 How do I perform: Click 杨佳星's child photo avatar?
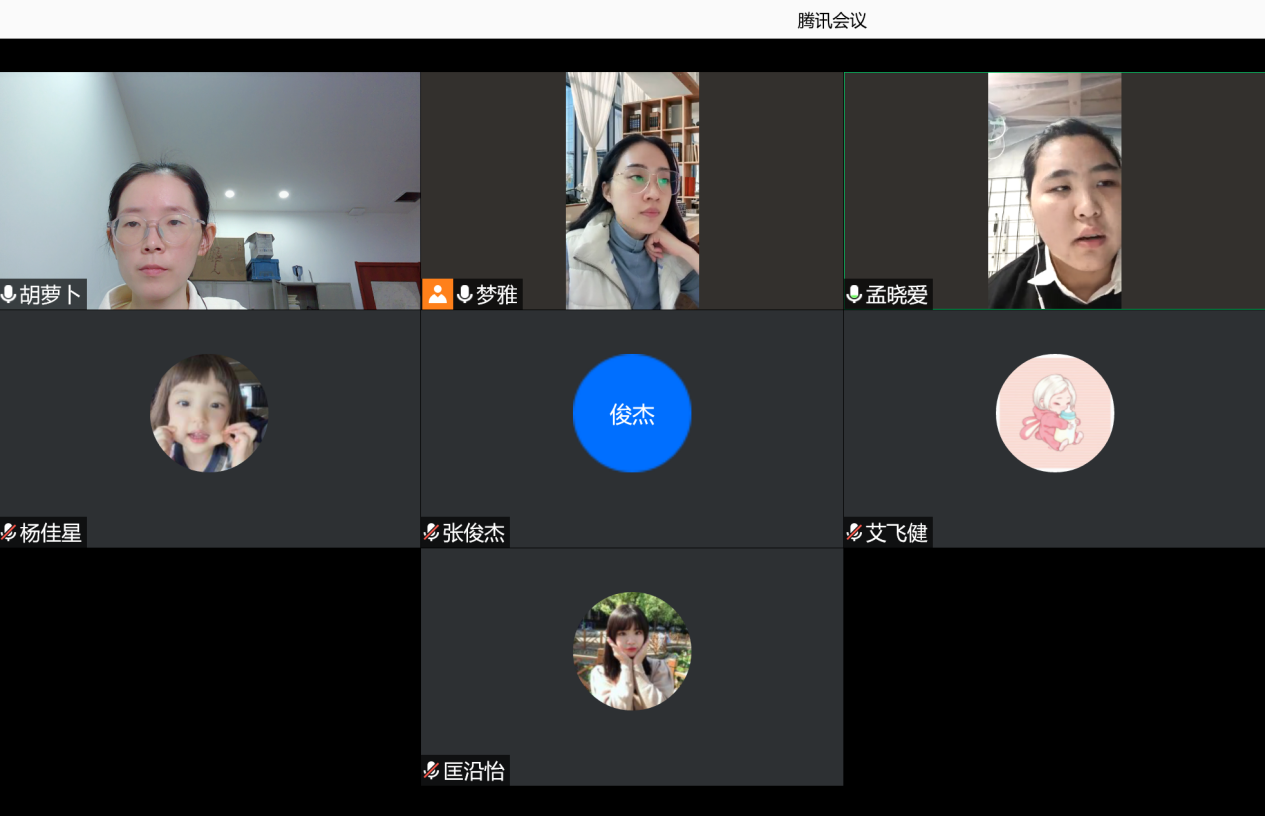point(209,413)
